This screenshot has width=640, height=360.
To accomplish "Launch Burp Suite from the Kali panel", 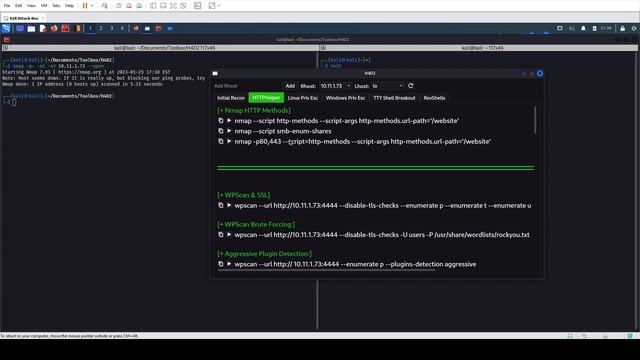I will [78, 28].
